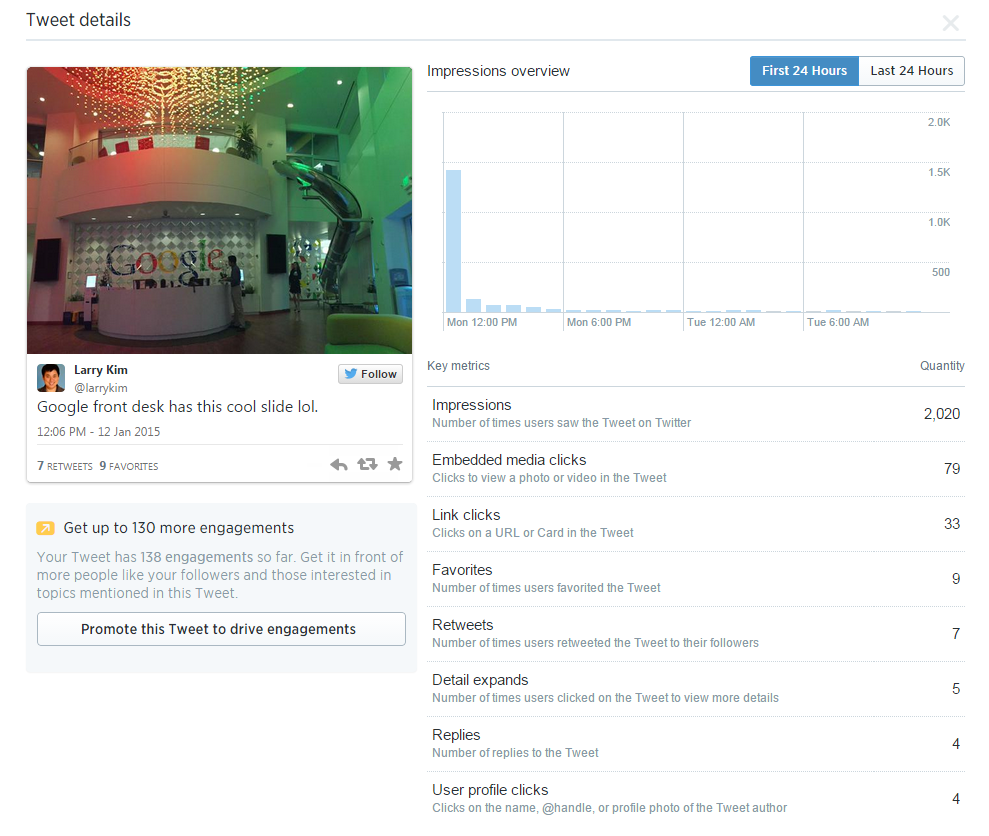This screenshot has width=989, height=836.
Task: Click the Number of replies to the Tweet description
Action: click(x=515, y=753)
